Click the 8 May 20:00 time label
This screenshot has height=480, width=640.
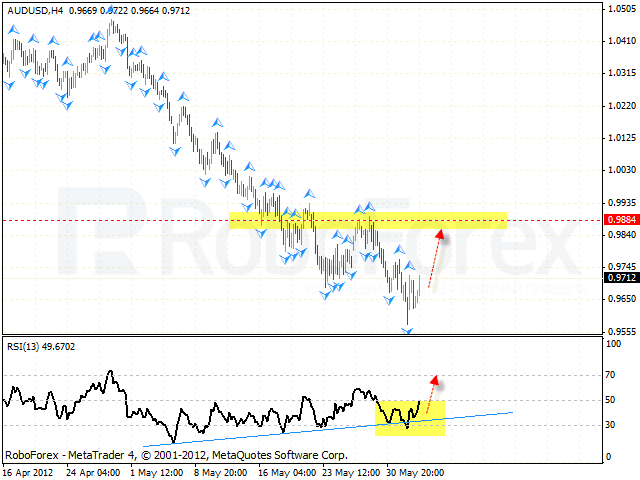tap(221, 473)
